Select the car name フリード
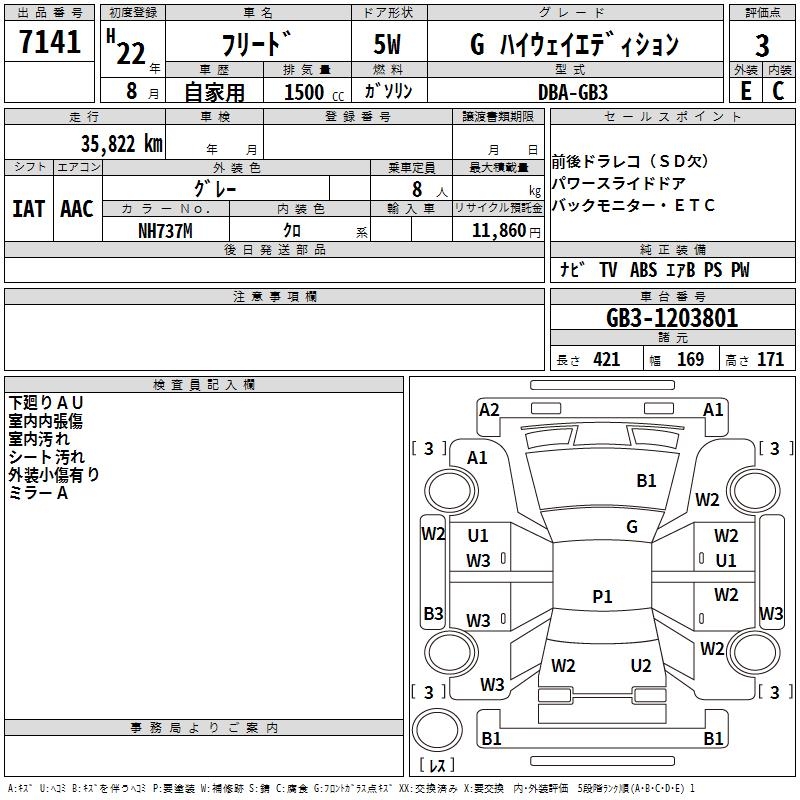Screen dimensions: 800x800 pyautogui.click(x=258, y=43)
